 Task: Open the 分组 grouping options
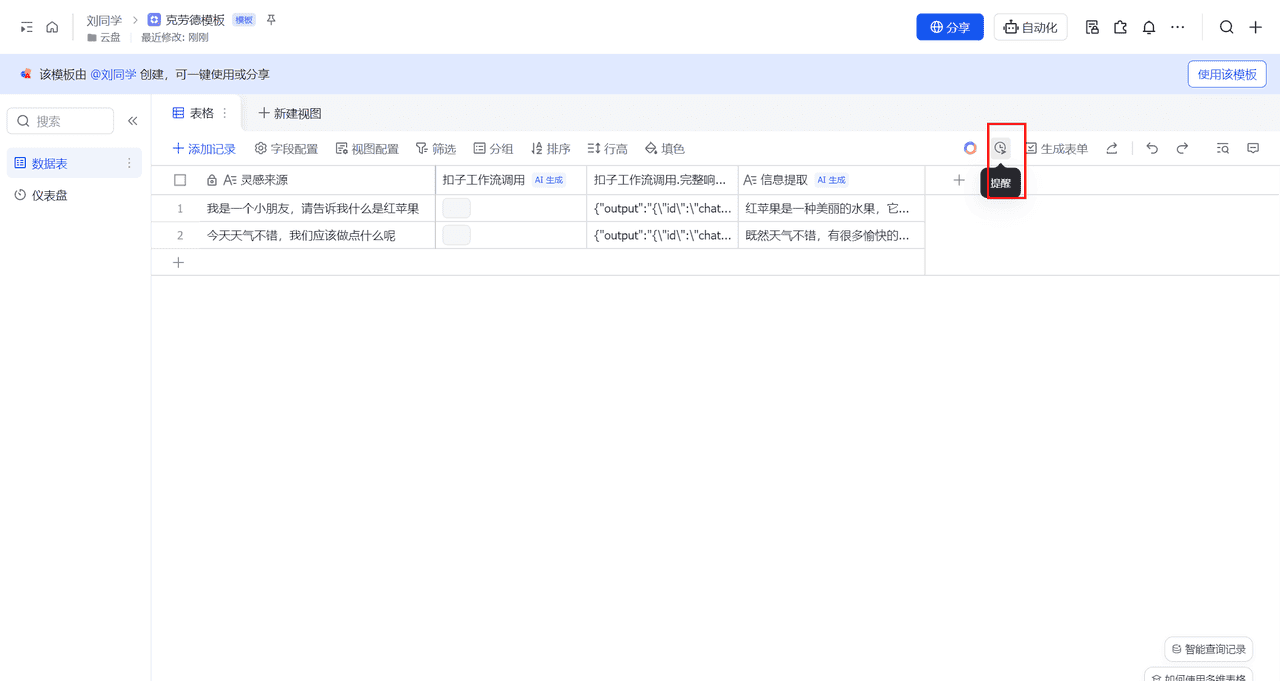[493, 148]
